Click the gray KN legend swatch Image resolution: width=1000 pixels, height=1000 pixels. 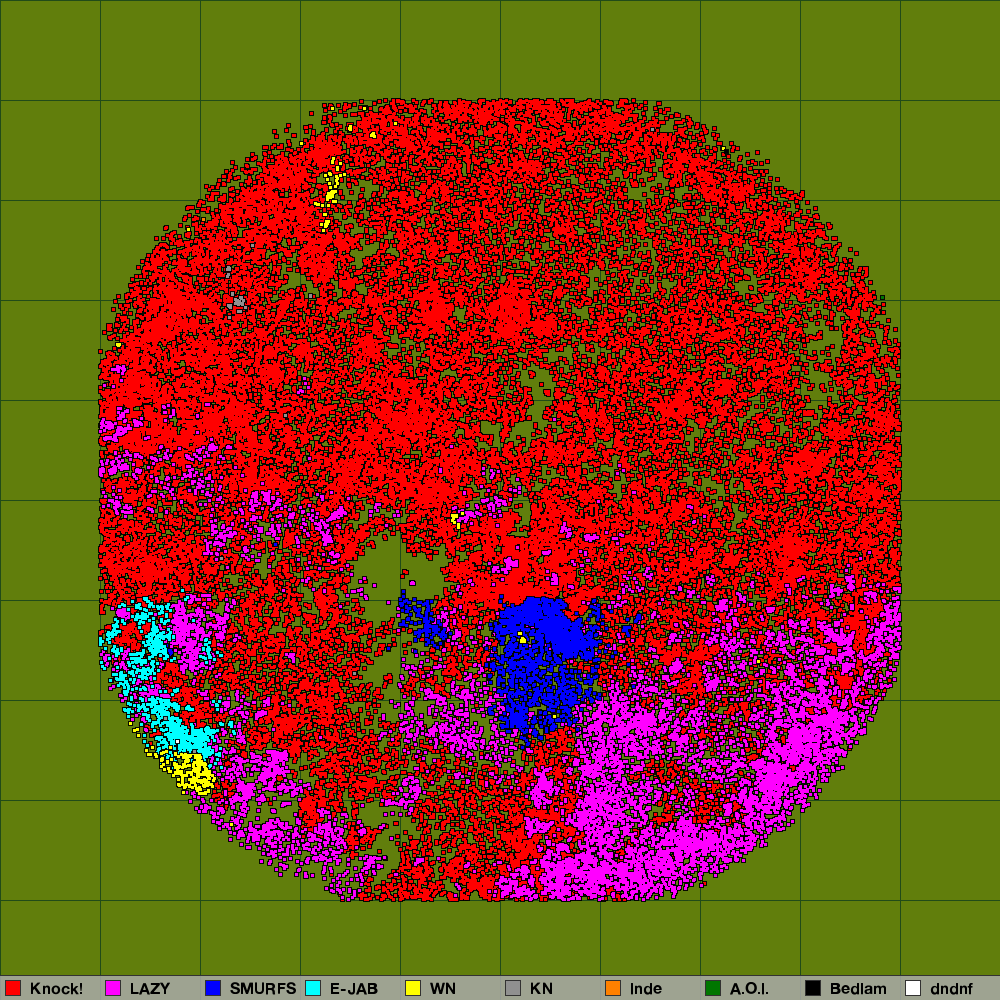513,988
